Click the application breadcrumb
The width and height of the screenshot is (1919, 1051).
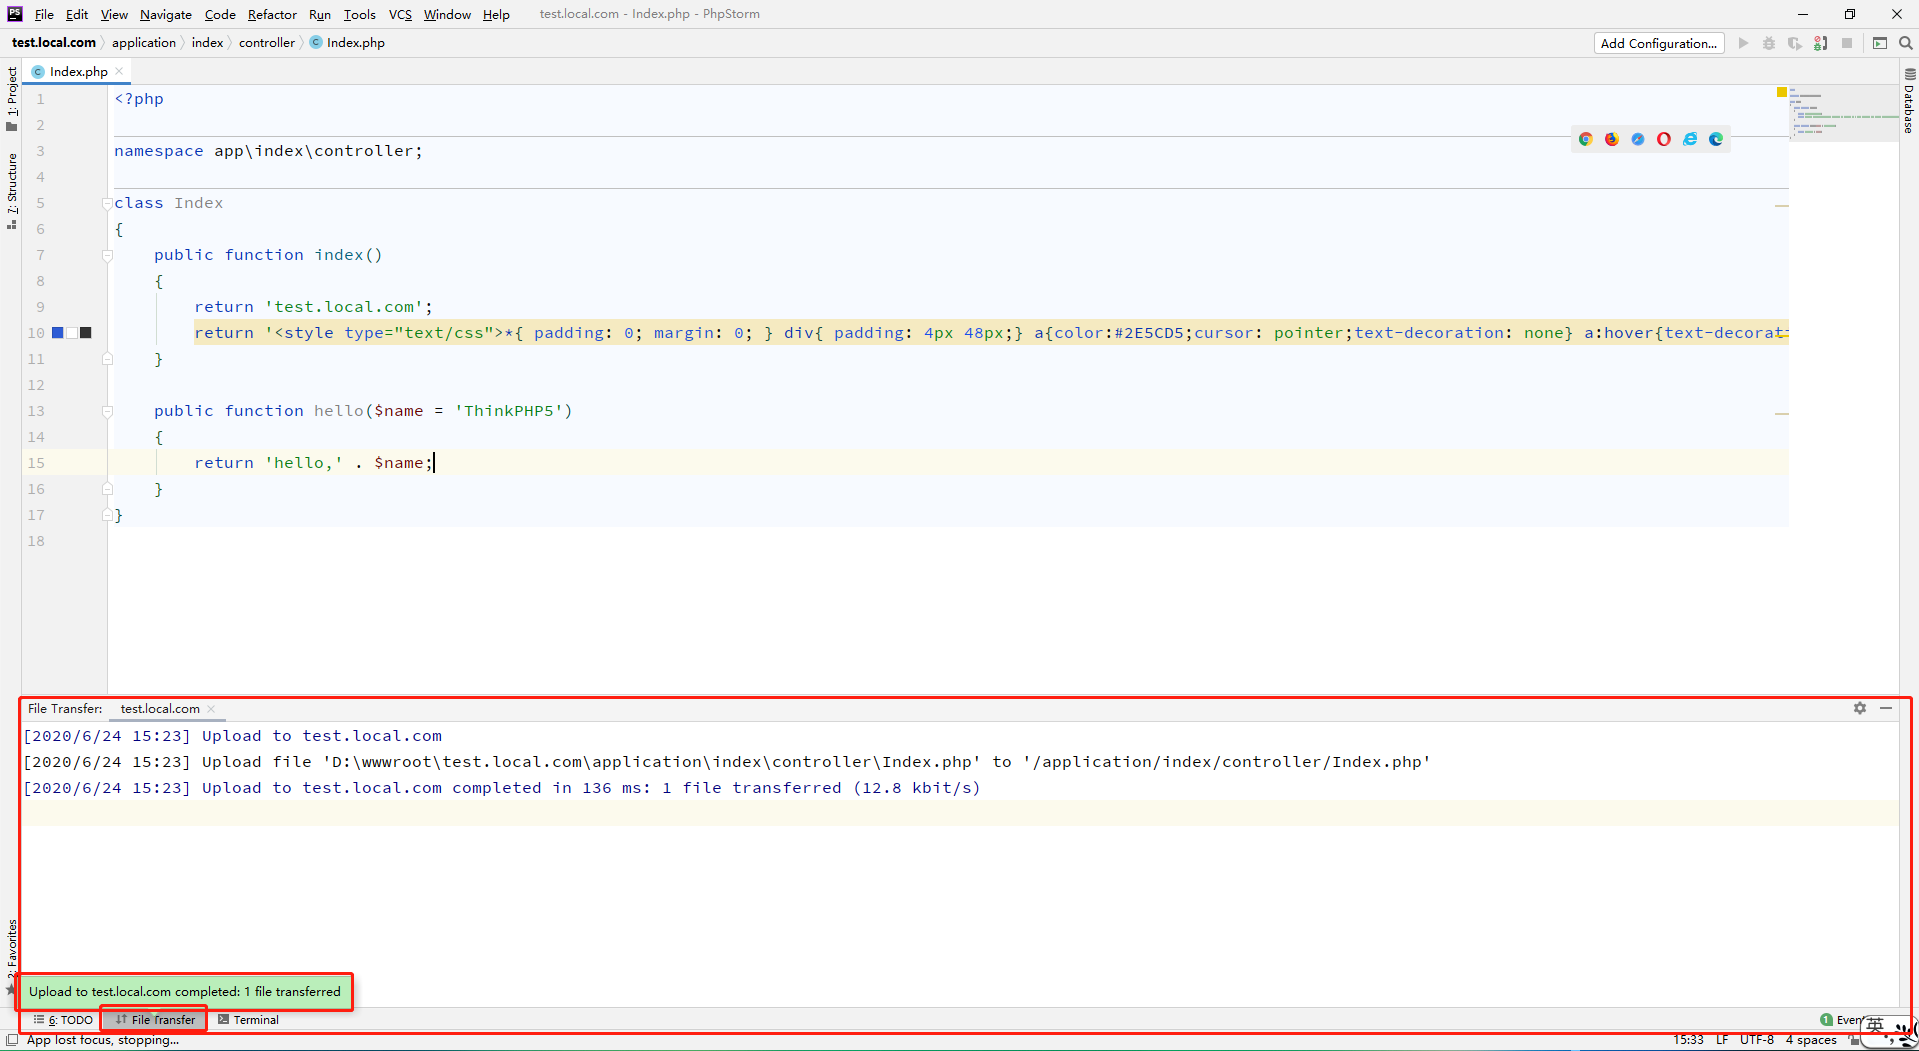pyautogui.click(x=144, y=42)
